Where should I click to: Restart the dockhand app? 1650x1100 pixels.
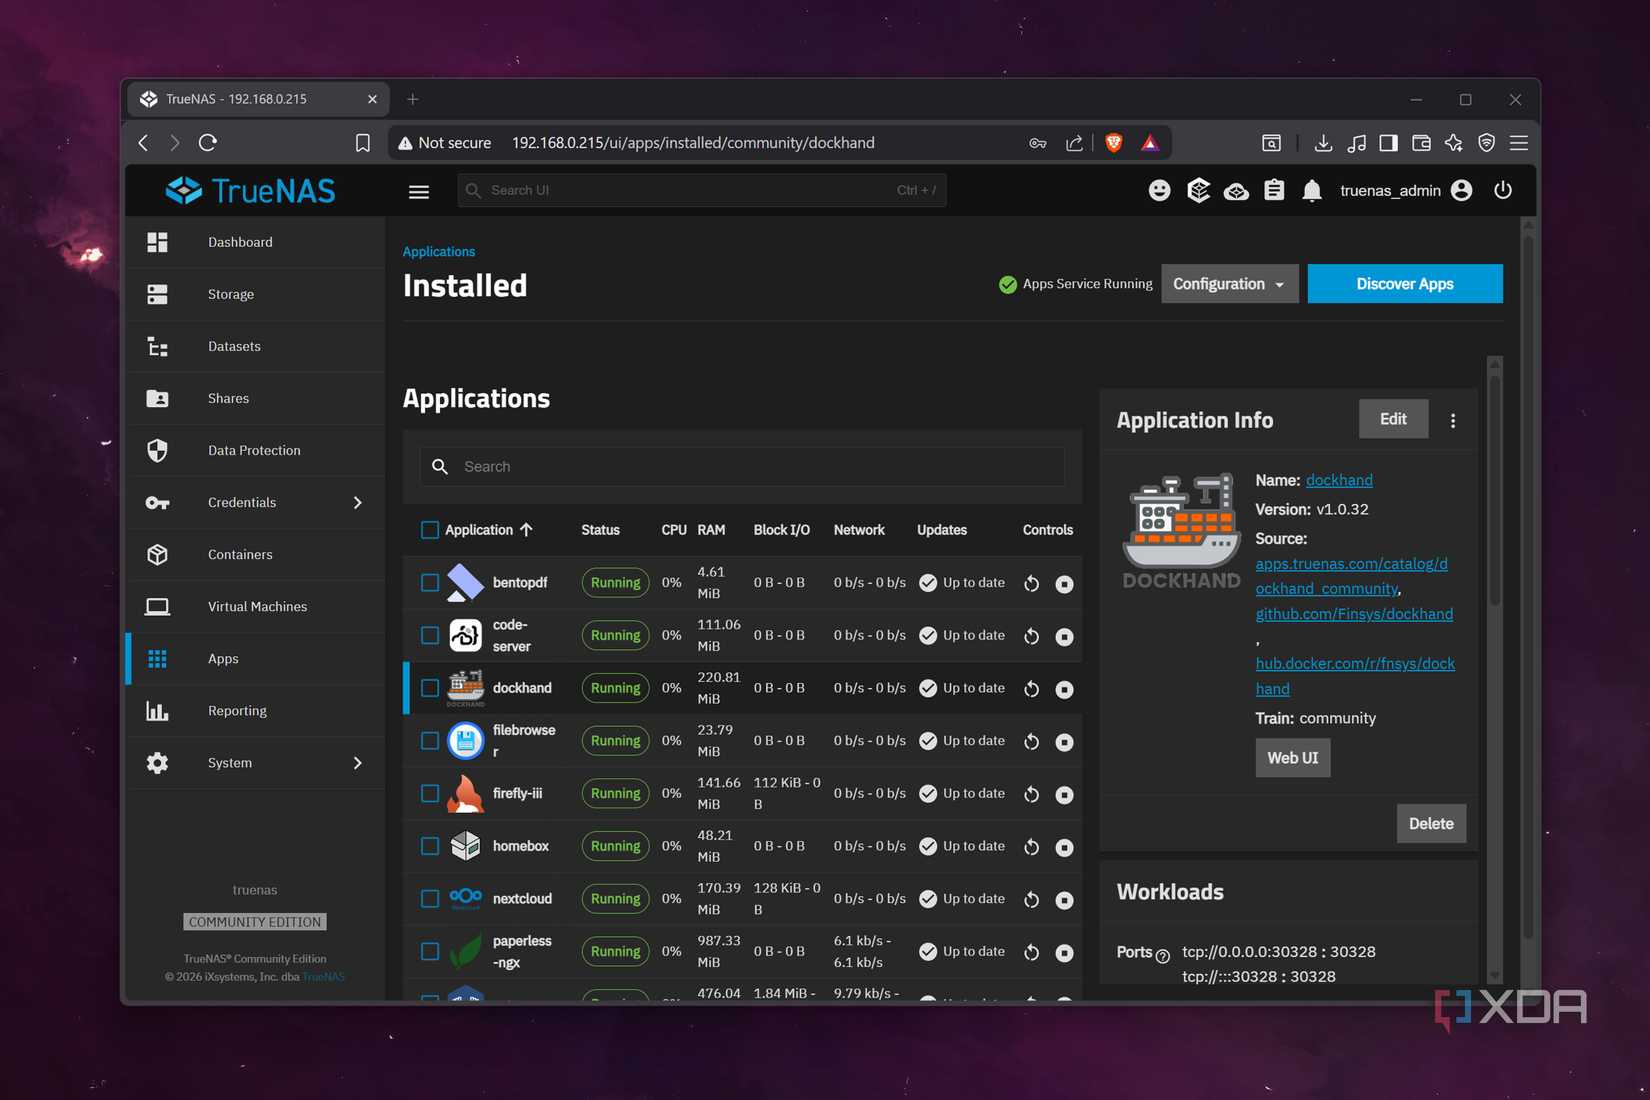click(x=1032, y=688)
